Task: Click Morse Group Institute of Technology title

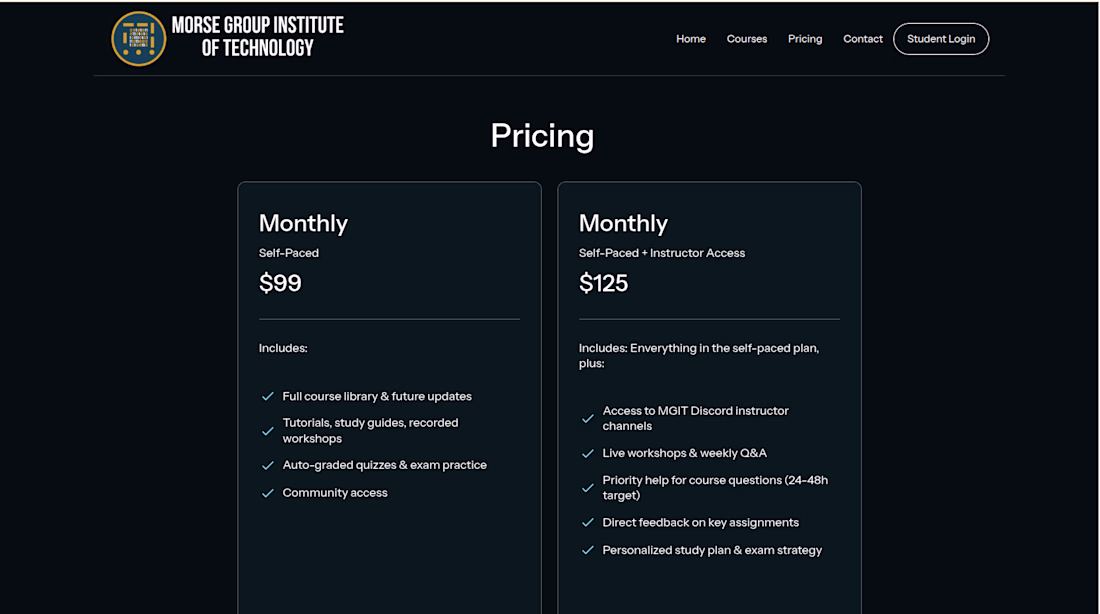Action: click(258, 37)
